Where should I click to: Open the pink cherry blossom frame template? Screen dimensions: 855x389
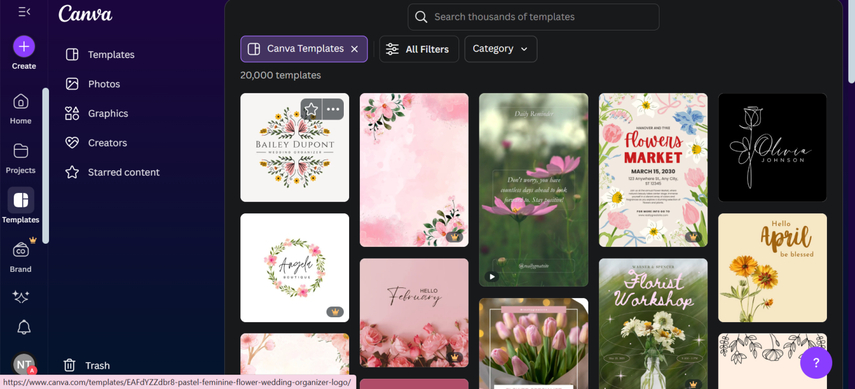point(294,355)
